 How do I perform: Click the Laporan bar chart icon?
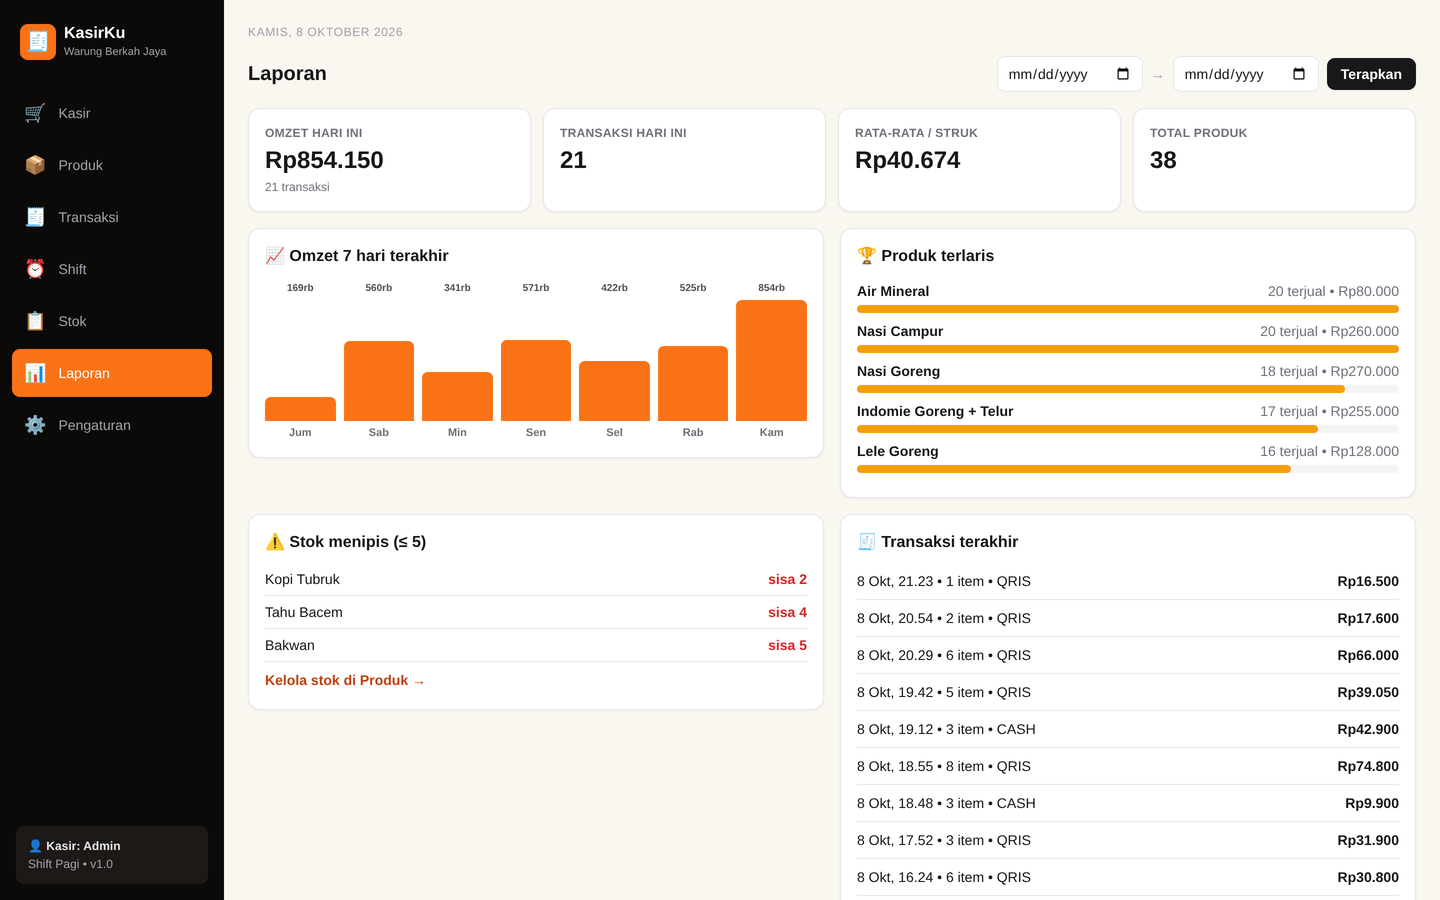[35, 373]
